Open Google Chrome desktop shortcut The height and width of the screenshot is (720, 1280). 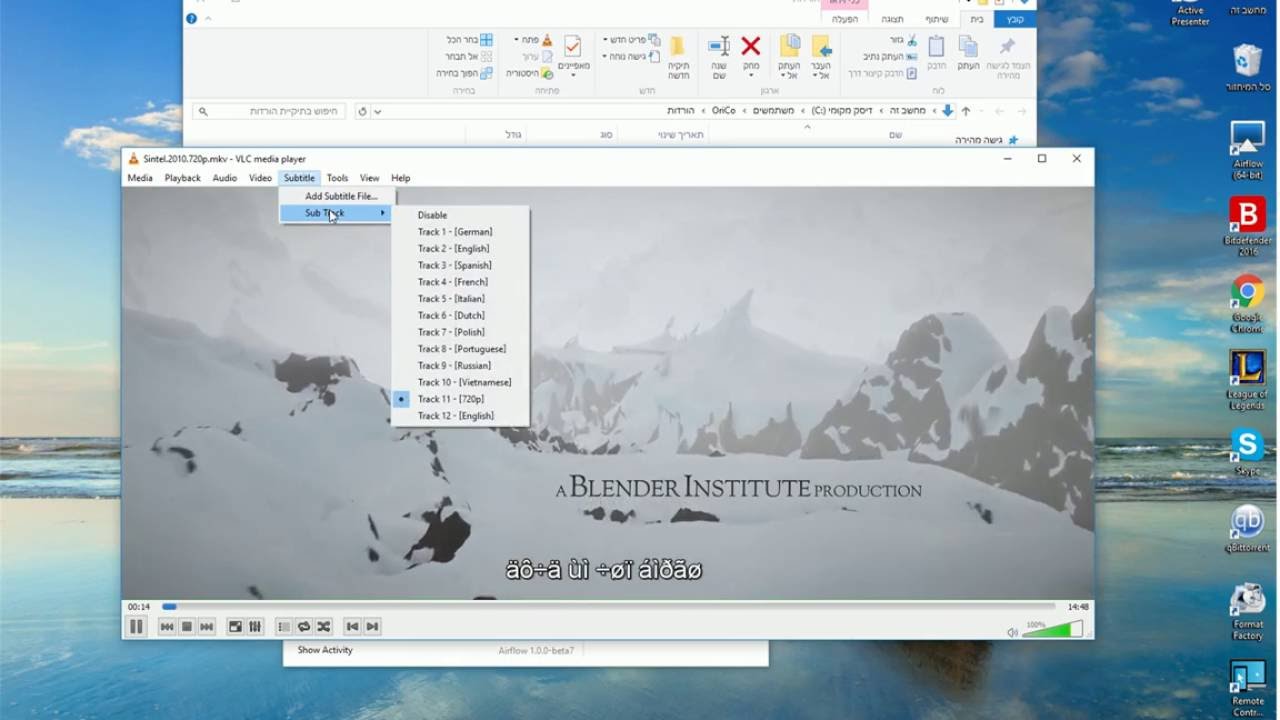pos(1247,304)
